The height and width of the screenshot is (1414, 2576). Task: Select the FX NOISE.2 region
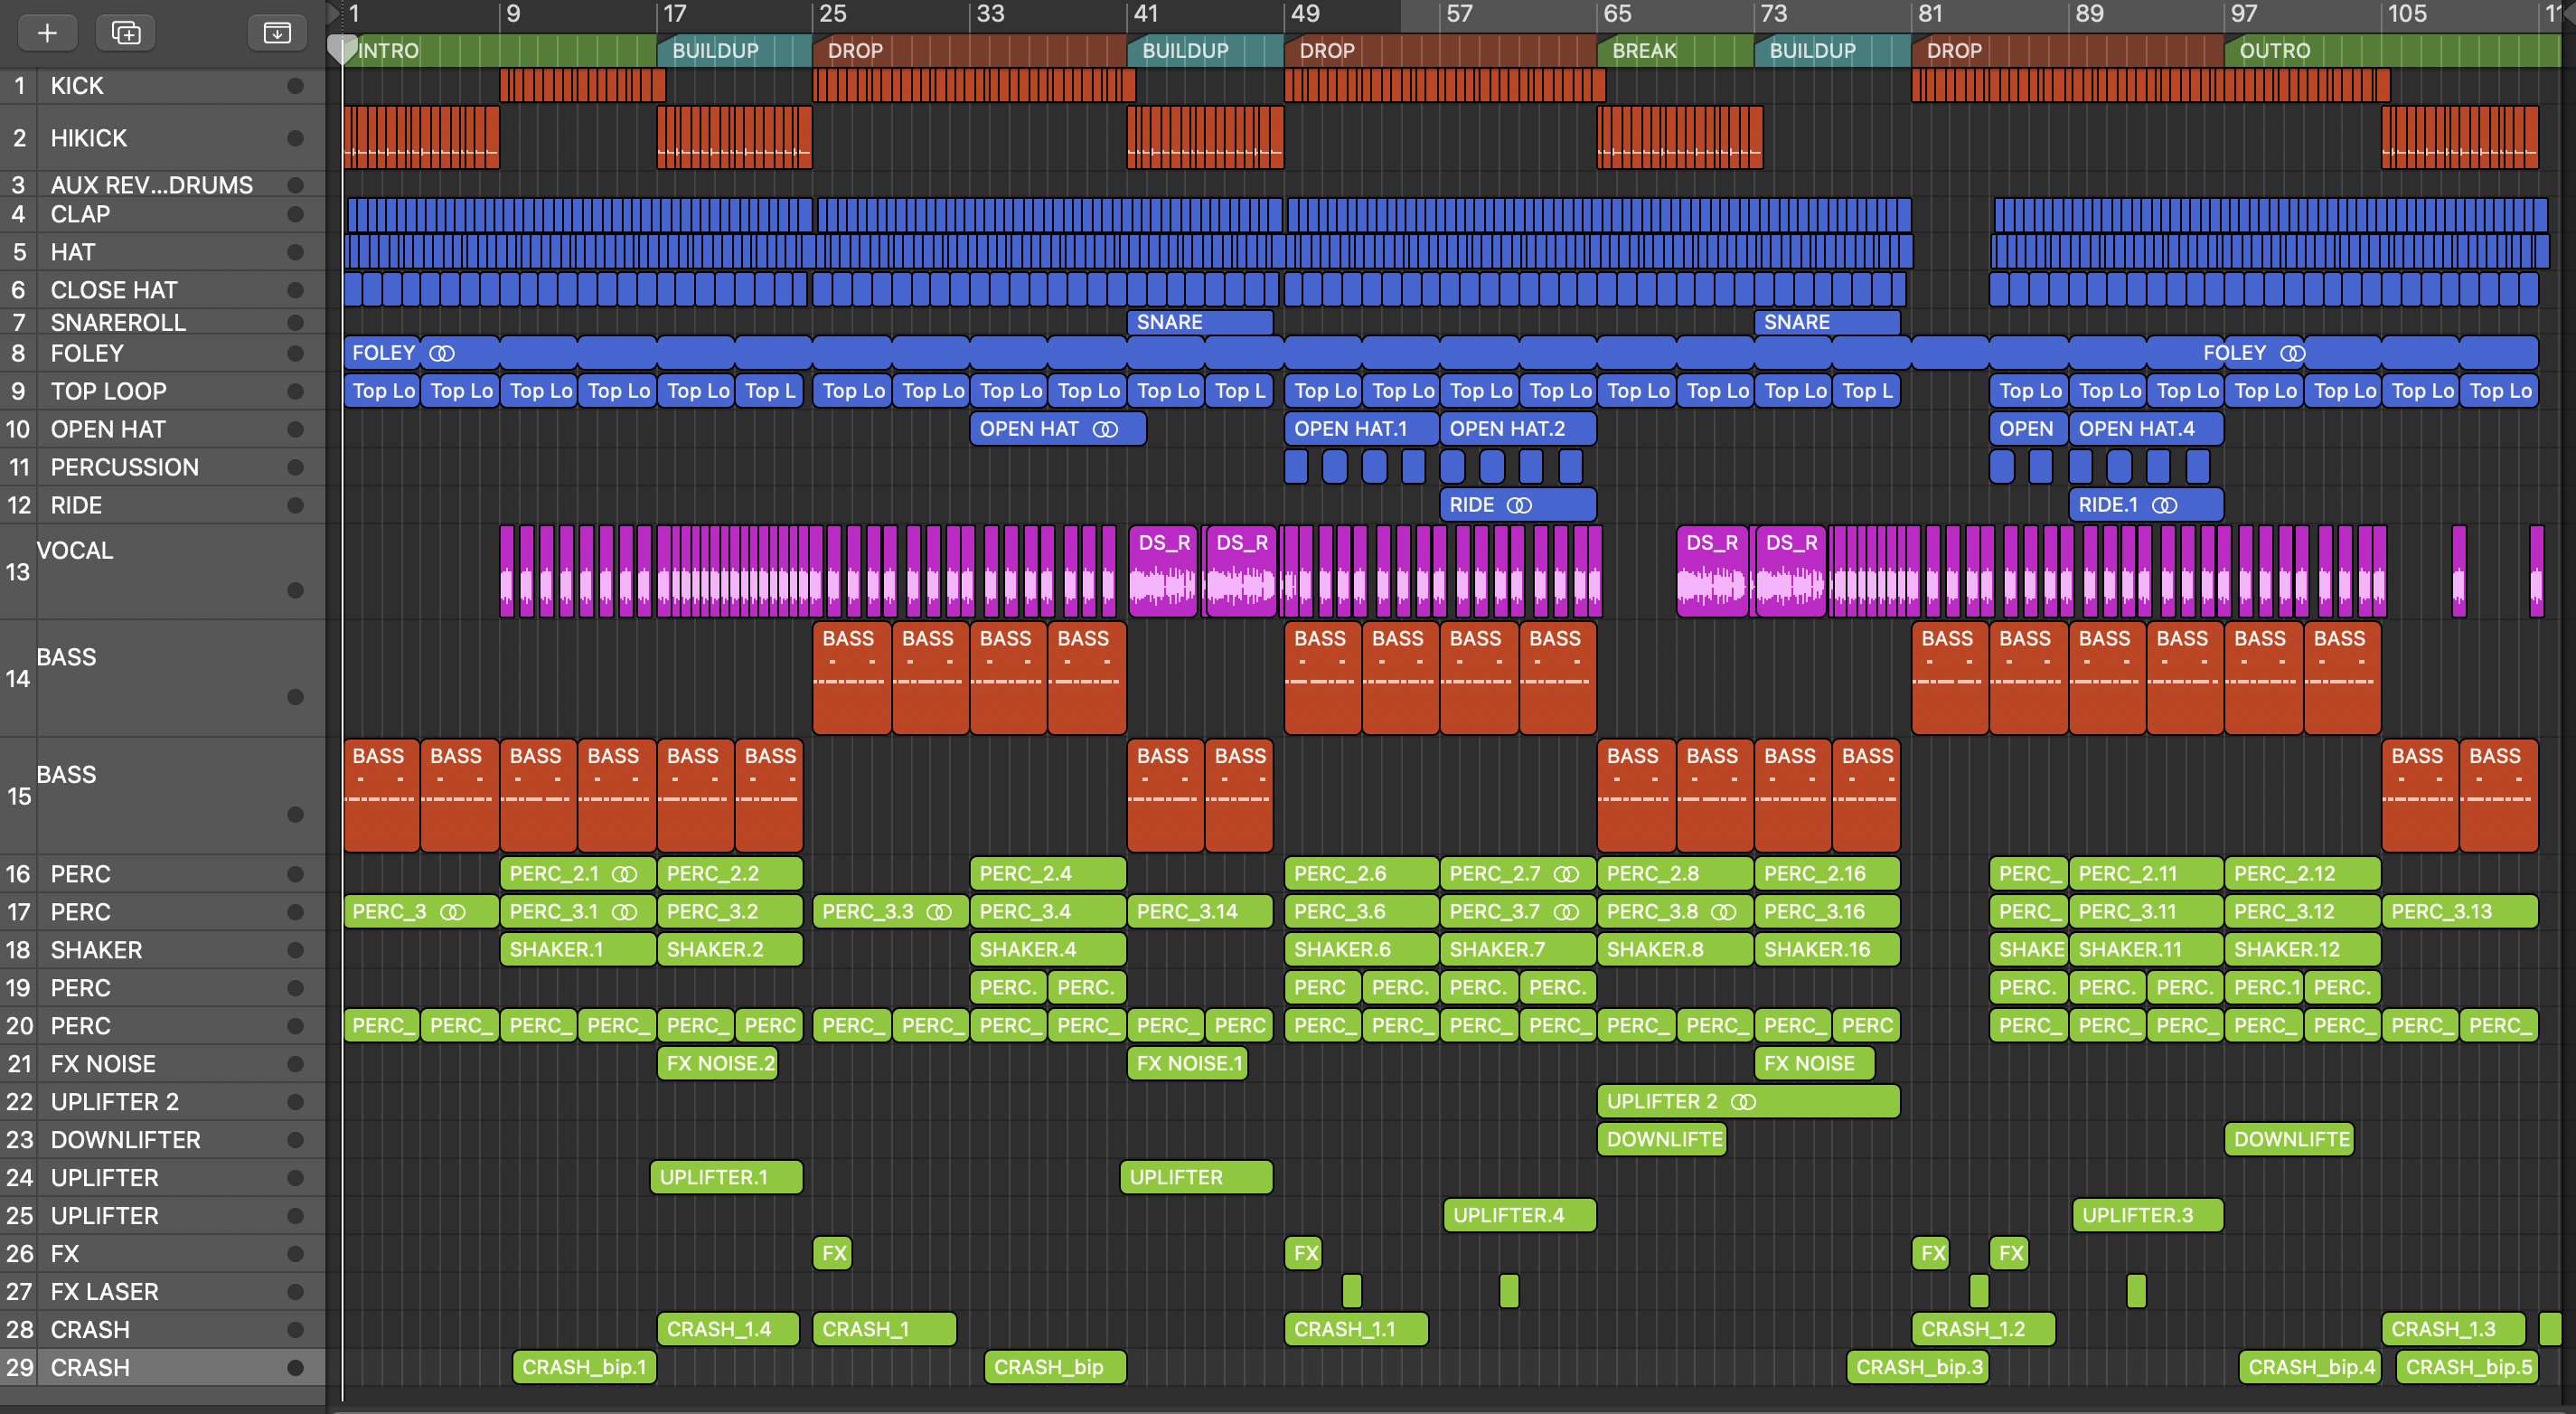(718, 1064)
